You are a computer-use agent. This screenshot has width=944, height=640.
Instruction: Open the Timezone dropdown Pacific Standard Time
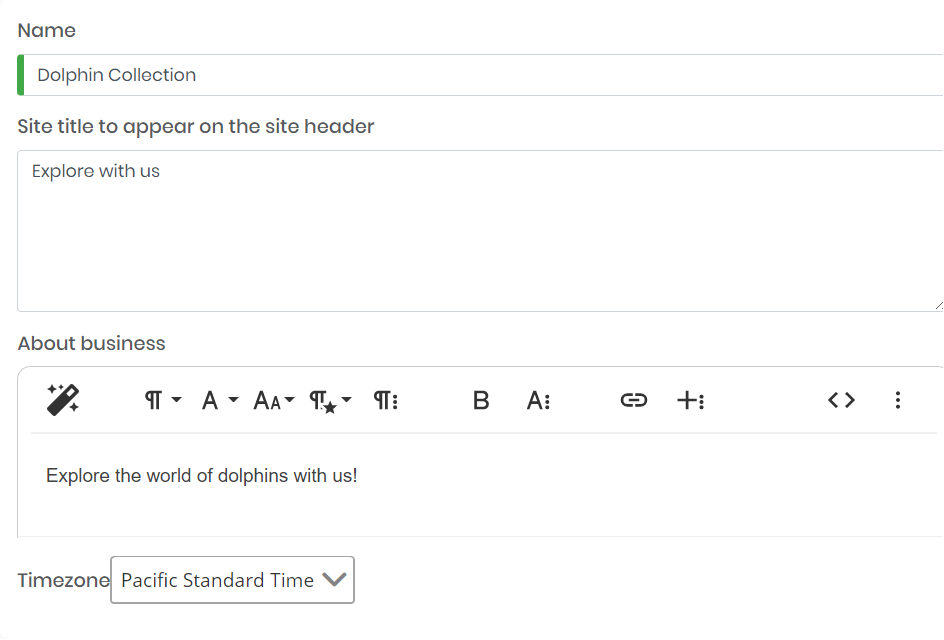pyautogui.click(x=232, y=580)
